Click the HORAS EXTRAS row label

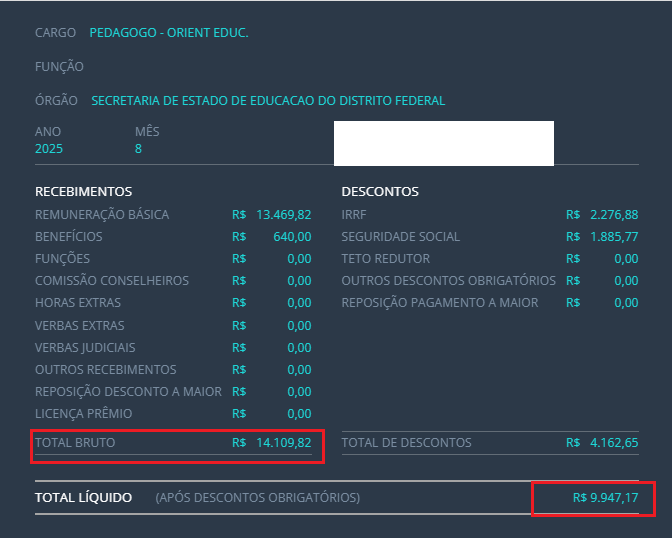(78, 303)
